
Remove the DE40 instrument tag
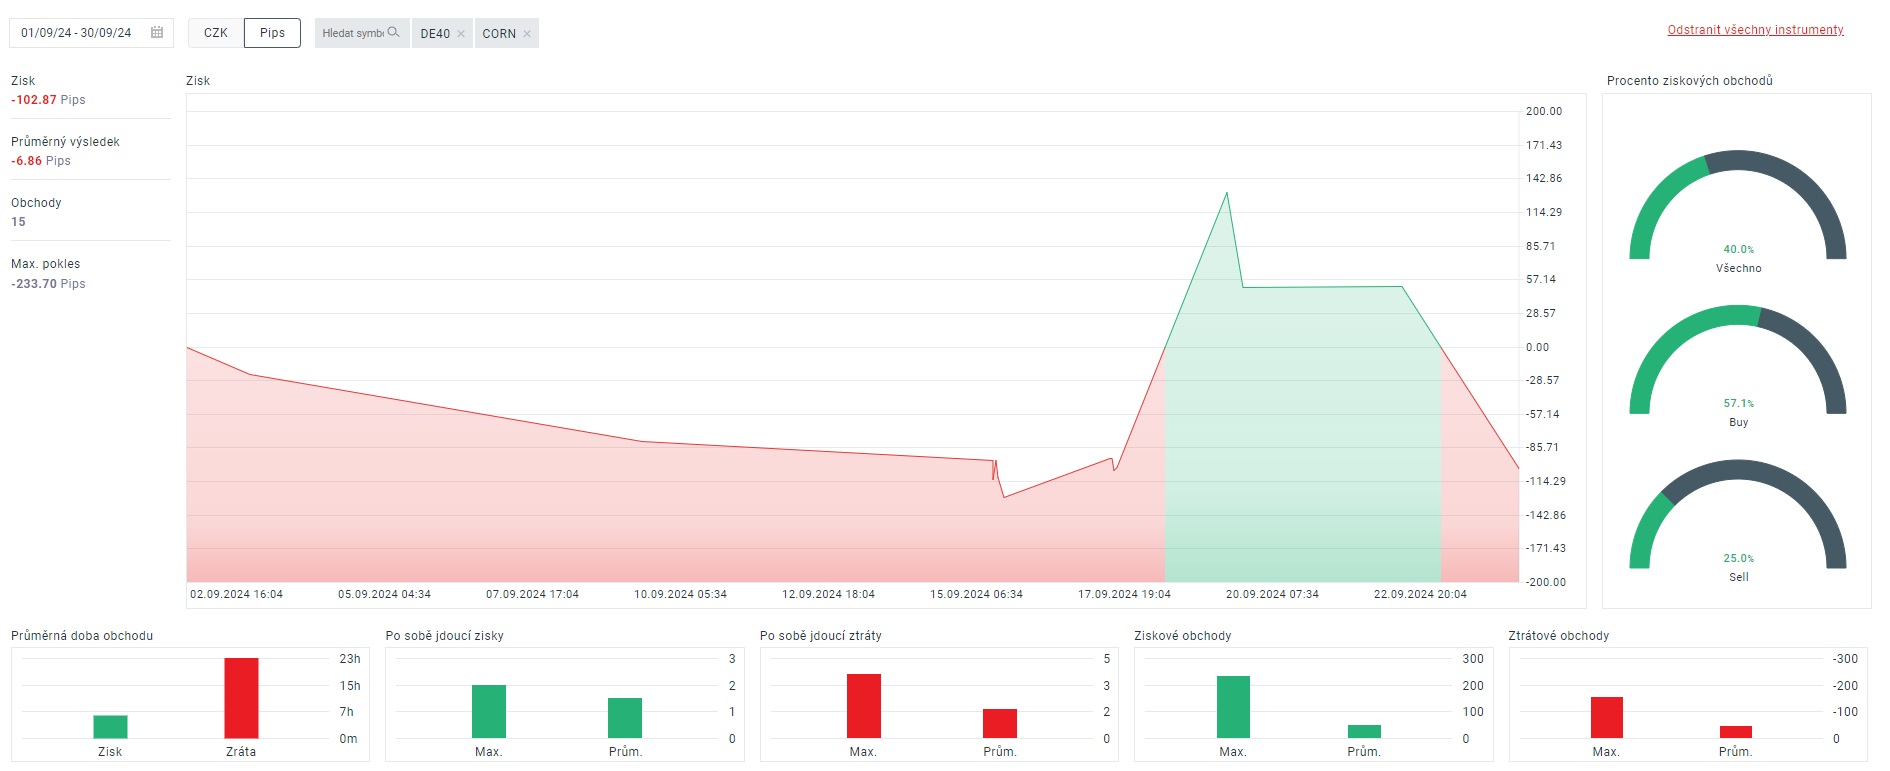tap(461, 34)
